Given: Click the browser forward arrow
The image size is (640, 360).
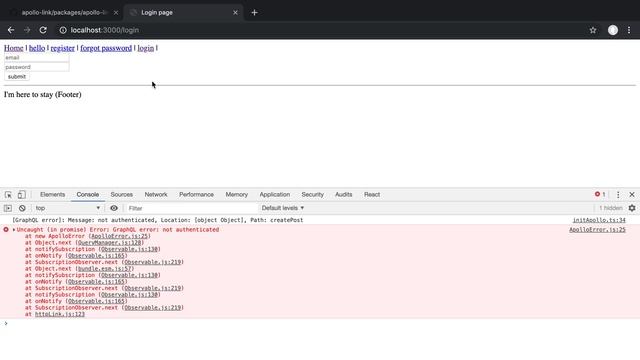Looking at the screenshot, I should click(27, 30).
